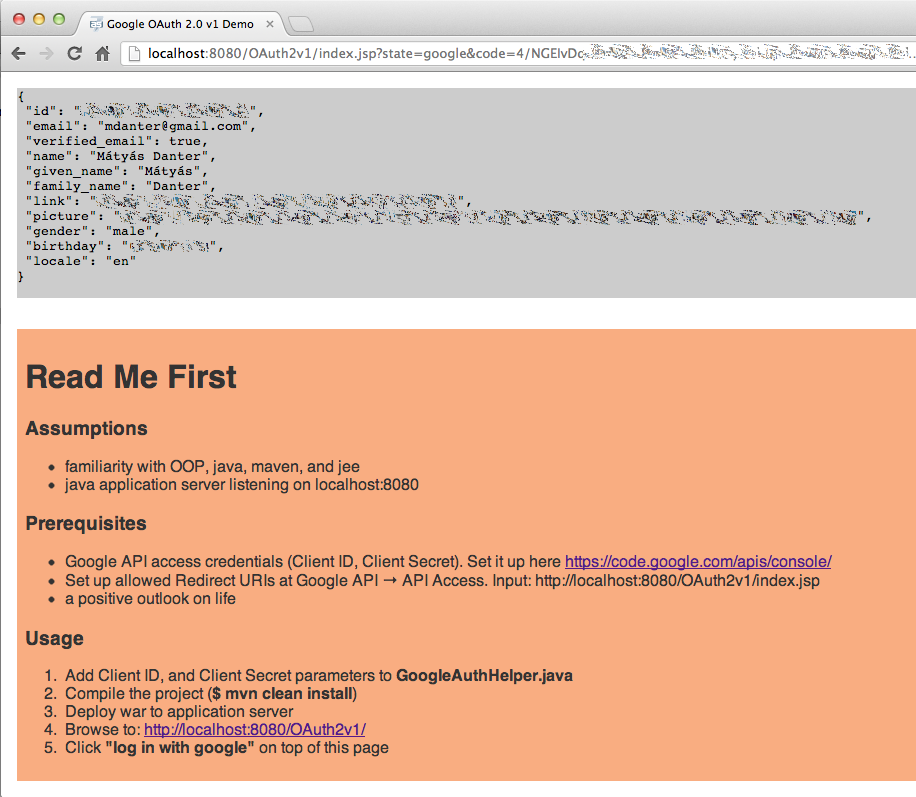Click the "GoogleAuthHelper.java" bold text
916x797 pixels.
(484, 675)
